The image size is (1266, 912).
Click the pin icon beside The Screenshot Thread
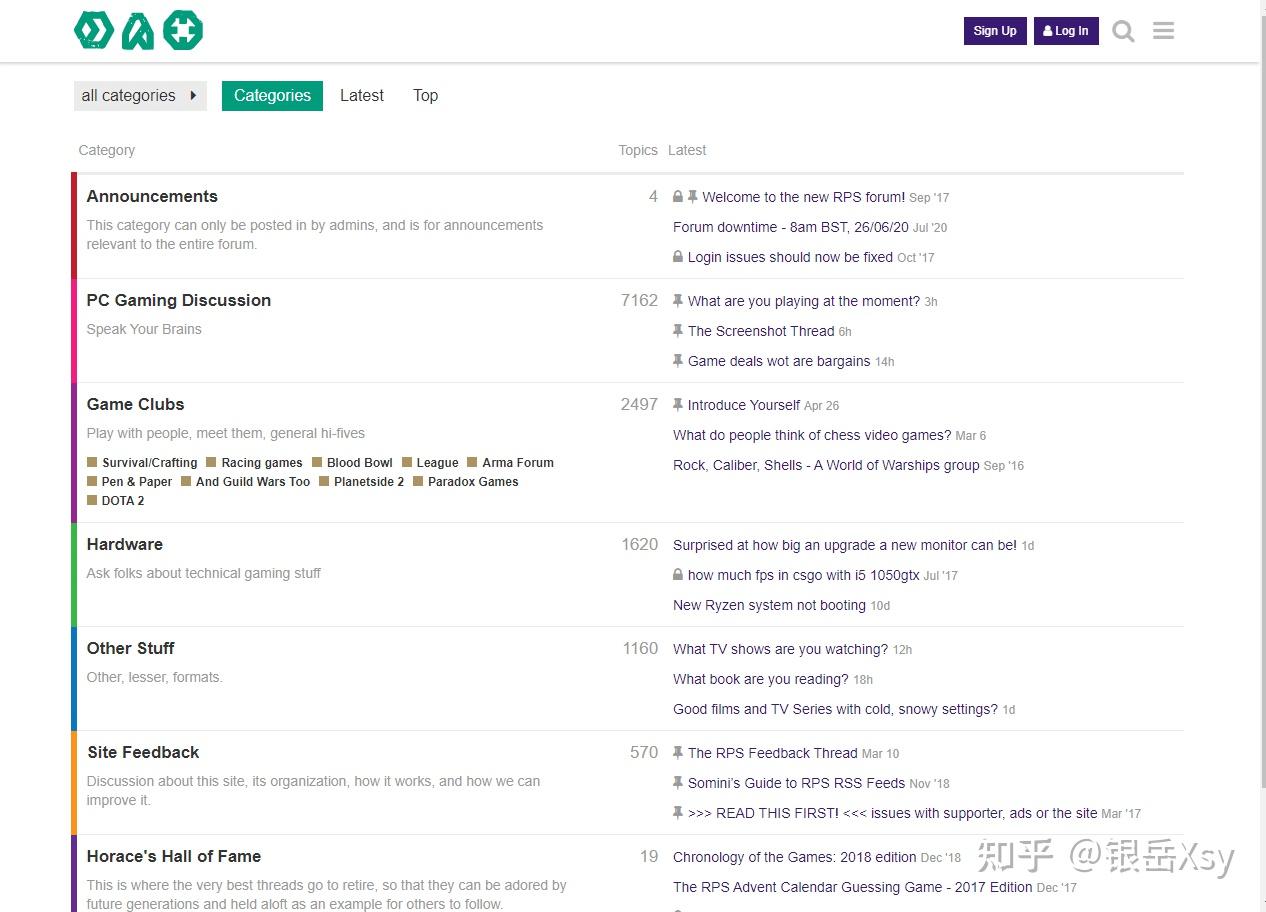(678, 331)
